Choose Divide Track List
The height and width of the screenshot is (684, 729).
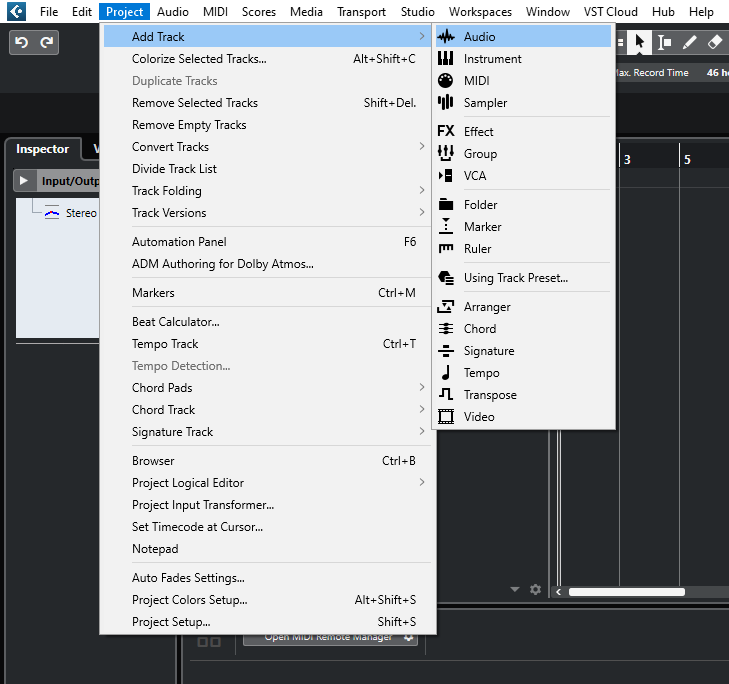pos(268,168)
